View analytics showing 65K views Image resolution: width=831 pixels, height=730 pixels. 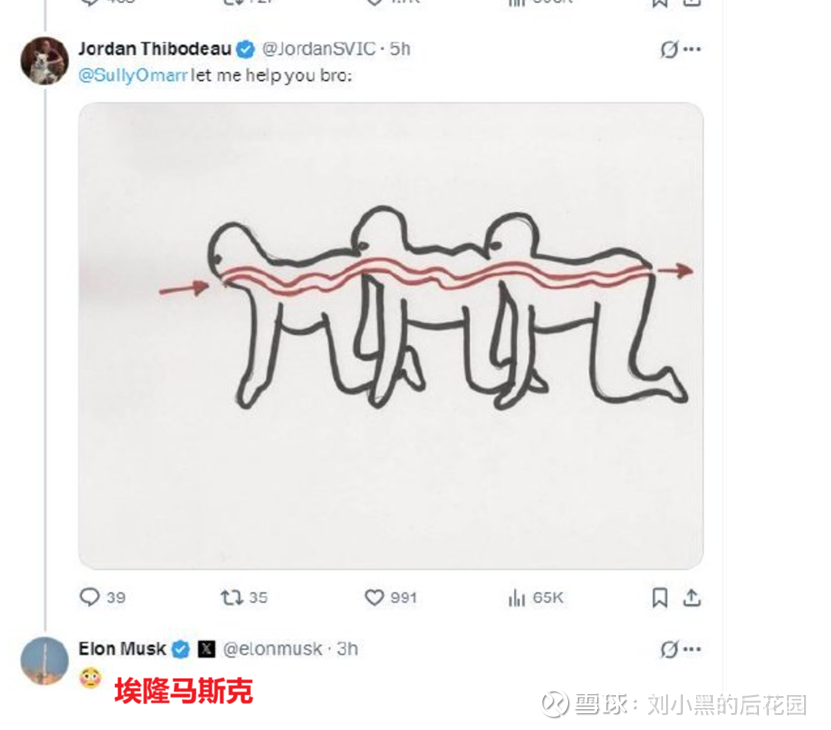tap(516, 598)
